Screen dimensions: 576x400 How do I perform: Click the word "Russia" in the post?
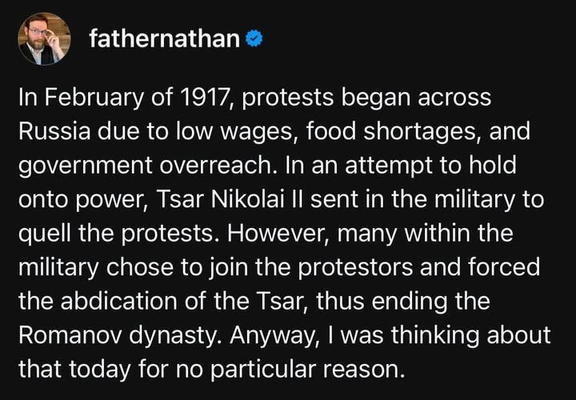pos(54,131)
